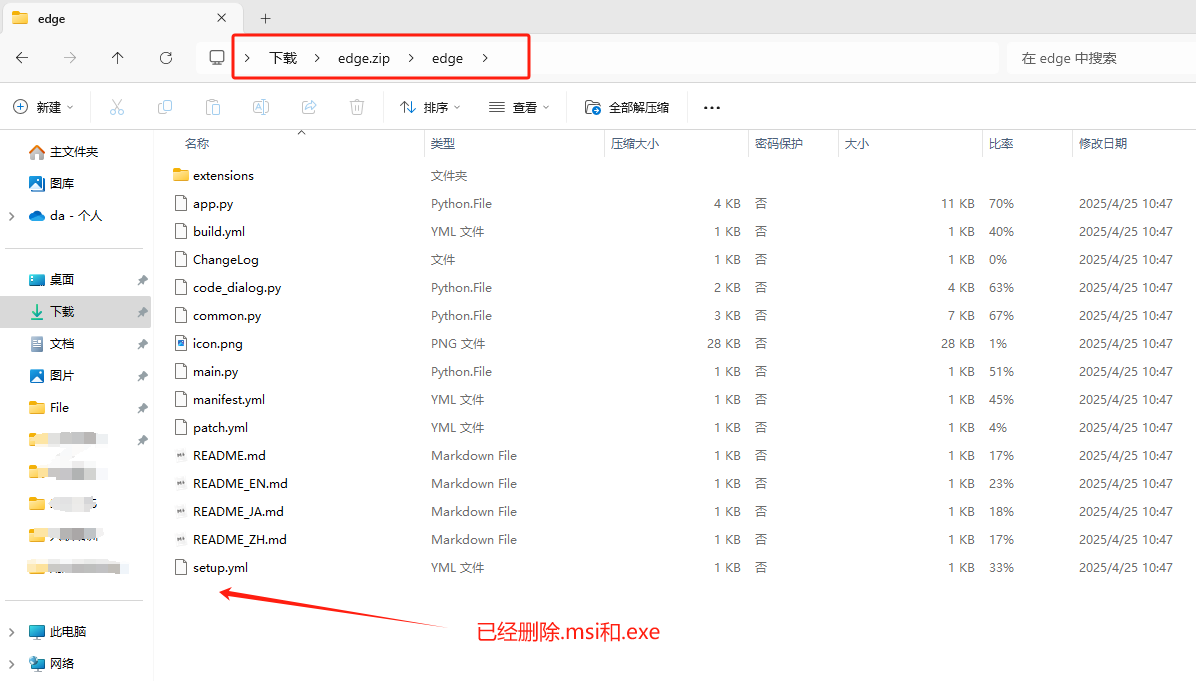Go forward with the forward arrow

pyautogui.click(x=70, y=58)
